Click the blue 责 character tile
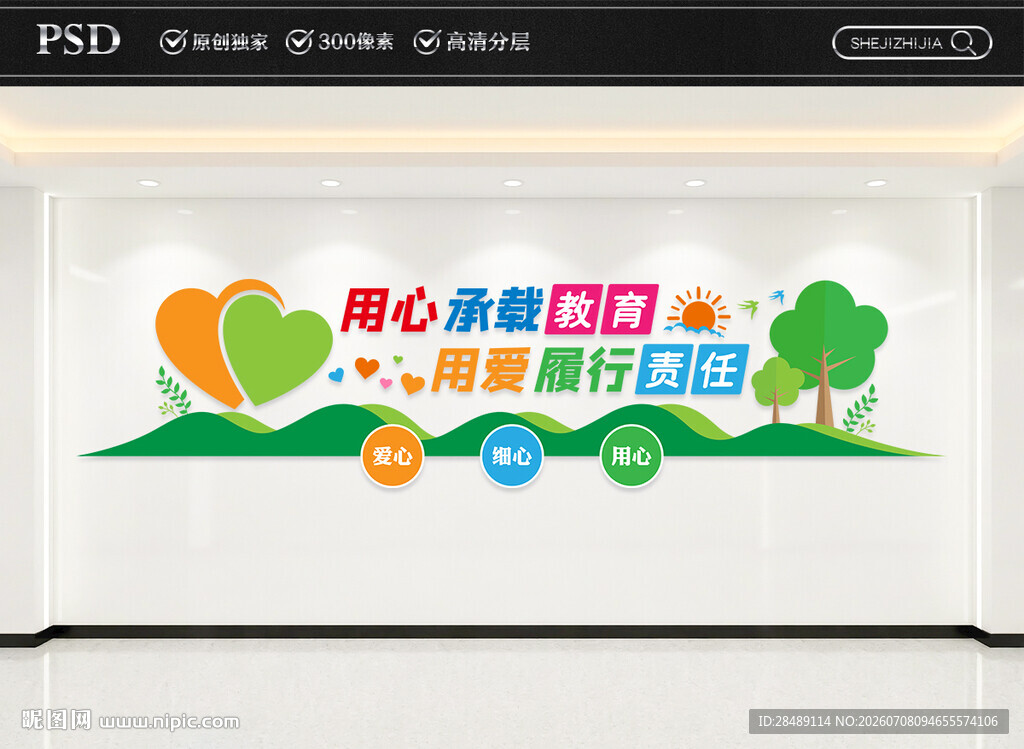Screen dimensions: 1024x749 tap(664, 369)
